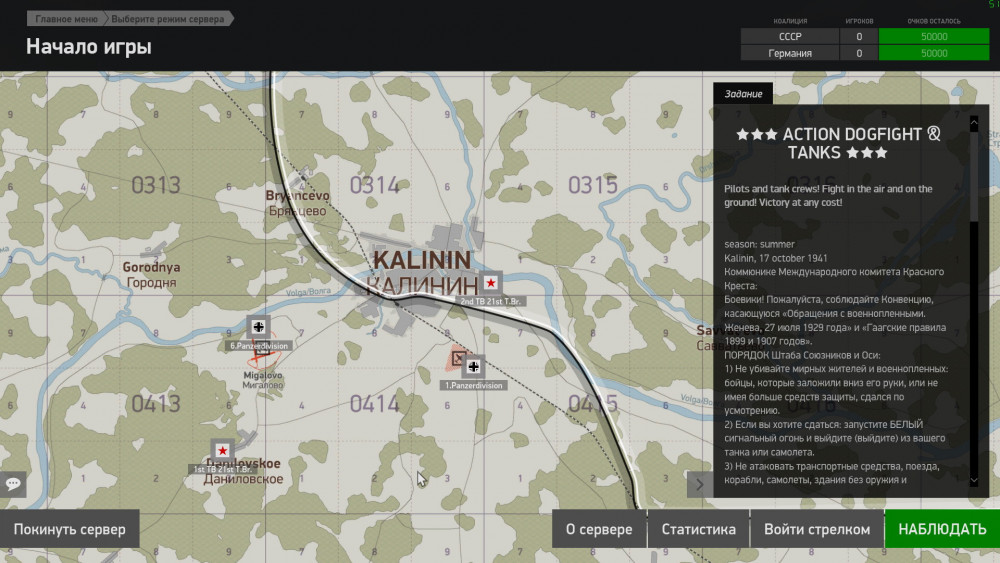The height and width of the screenshot is (563, 1000).
Task: Open the О сервере button
Action: click(599, 529)
